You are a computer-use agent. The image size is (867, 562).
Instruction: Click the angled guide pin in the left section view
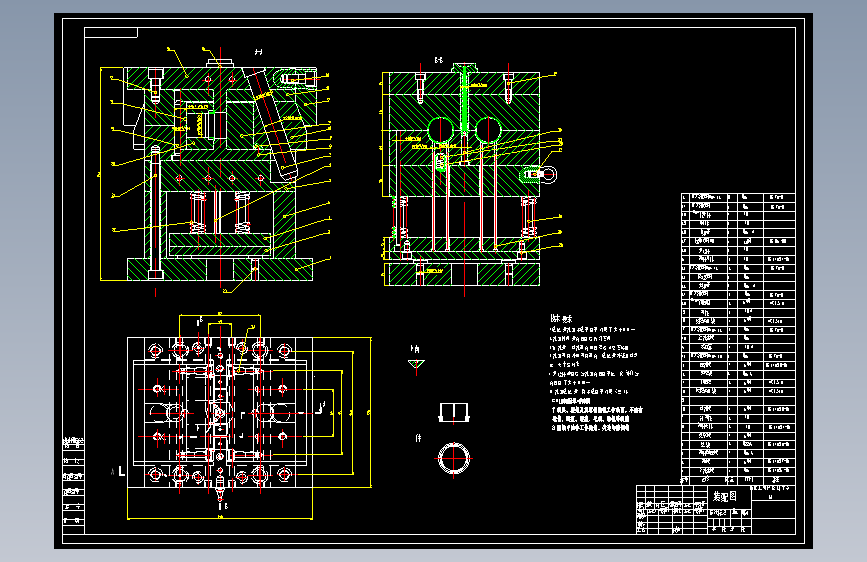coord(270,124)
